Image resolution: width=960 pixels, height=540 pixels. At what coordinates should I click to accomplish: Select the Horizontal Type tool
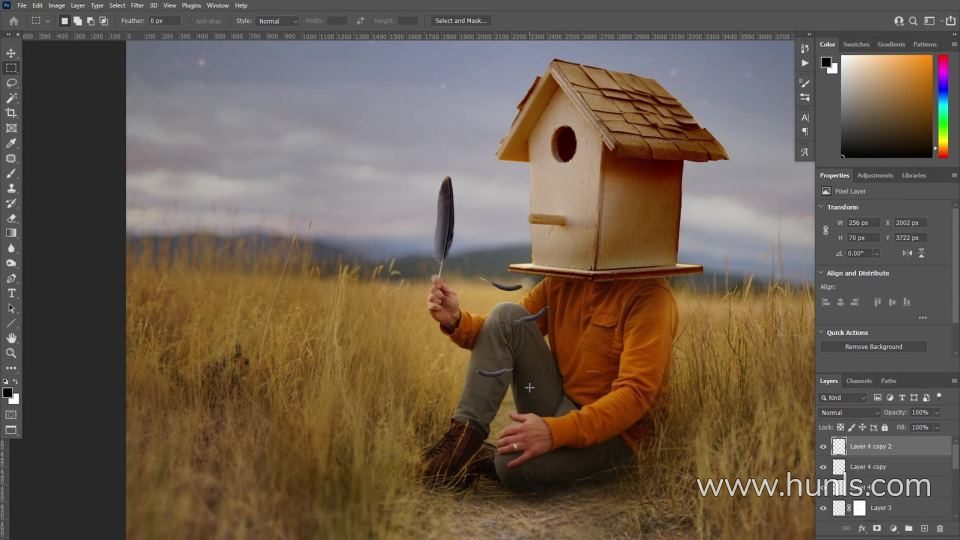[11, 293]
